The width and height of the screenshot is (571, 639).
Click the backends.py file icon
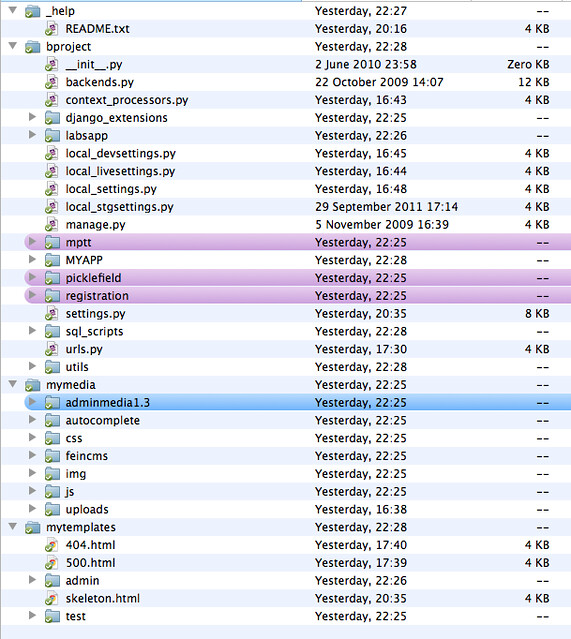click(52, 82)
